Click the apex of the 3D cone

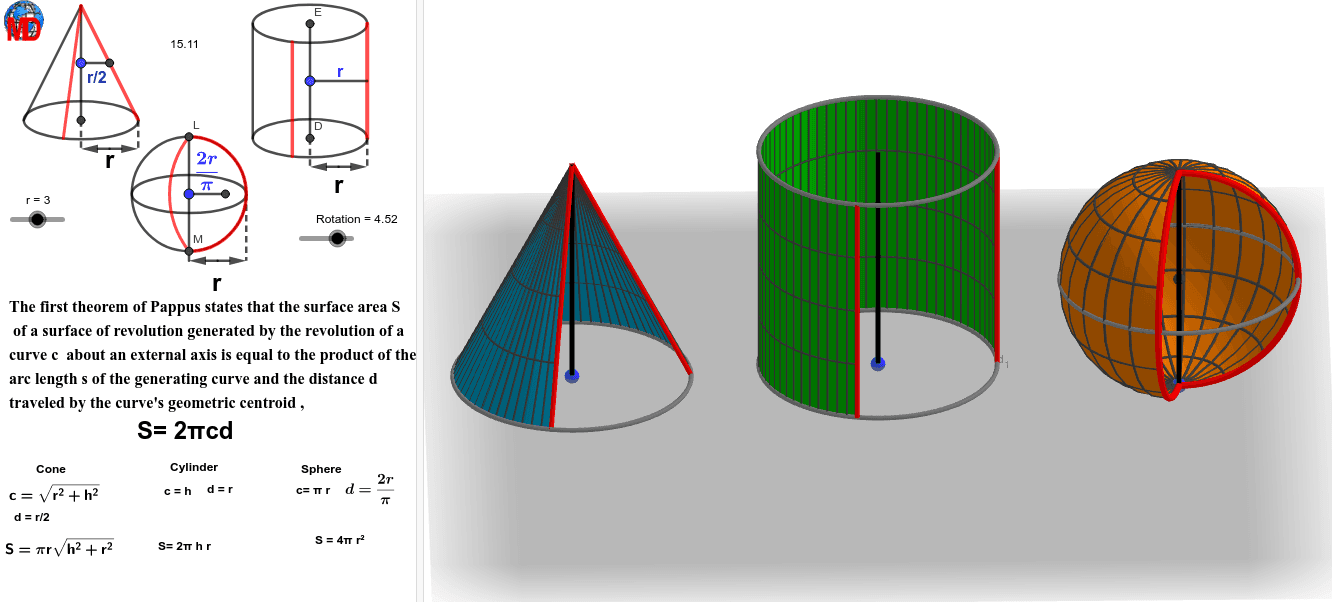tap(573, 165)
